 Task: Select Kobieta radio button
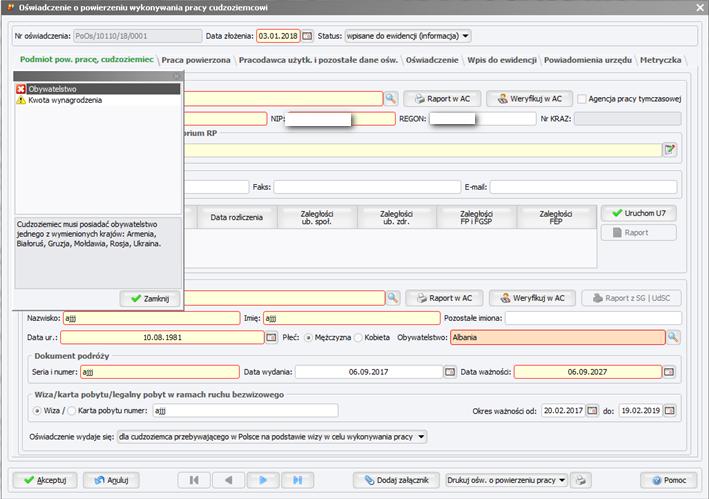pyautogui.click(x=358, y=338)
